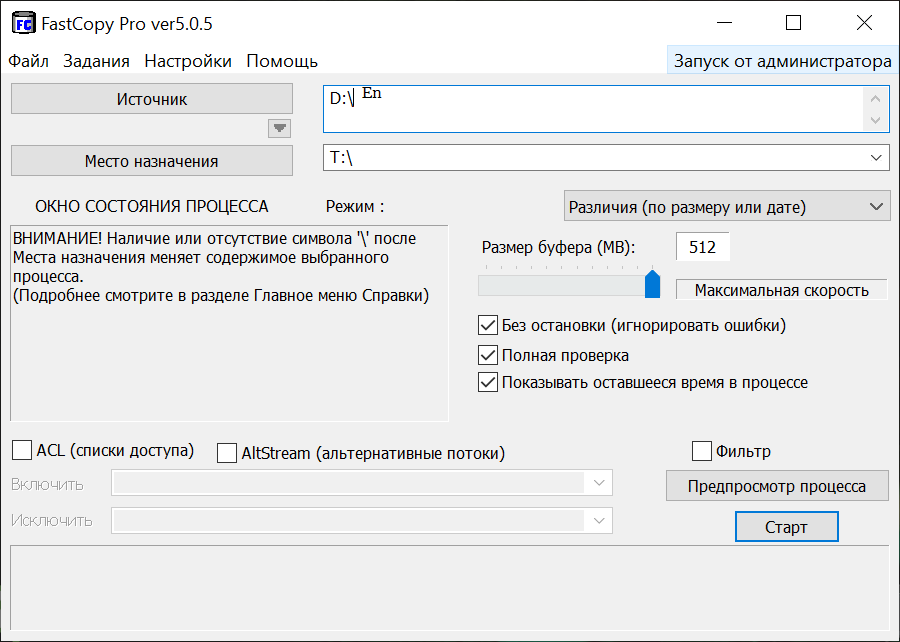Enable AltStream (альтернативные потоки) checkbox
Image resolution: width=900 pixels, height=642 pixels.
227,453
